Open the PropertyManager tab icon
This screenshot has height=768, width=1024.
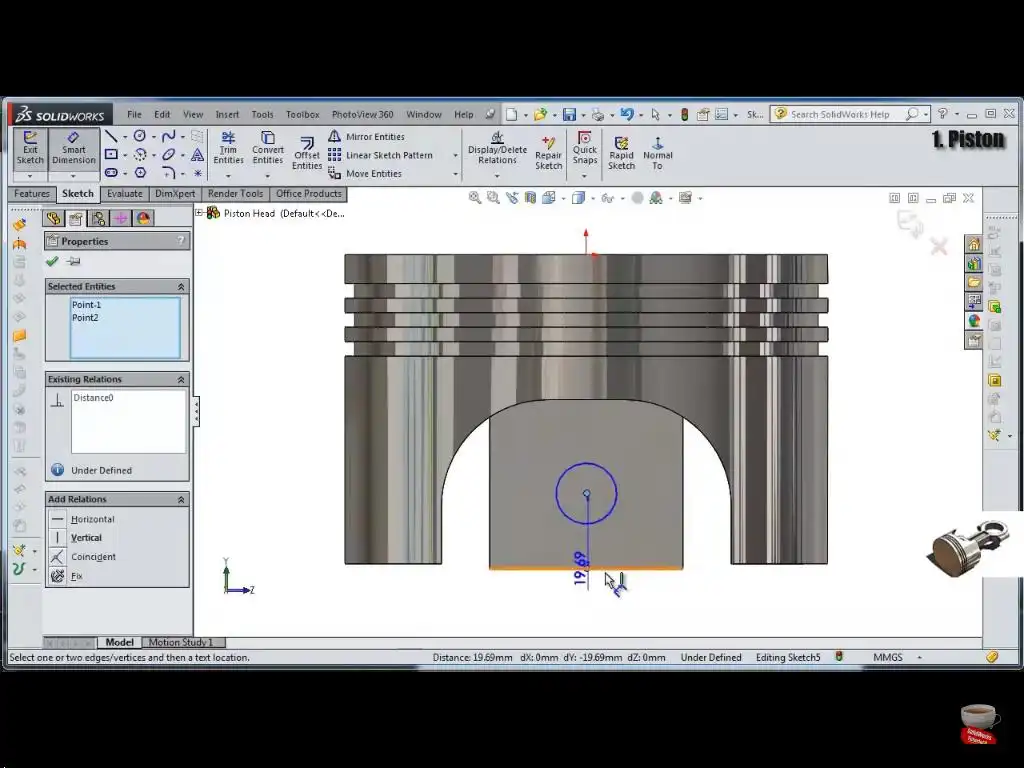[x=76, y=218]
